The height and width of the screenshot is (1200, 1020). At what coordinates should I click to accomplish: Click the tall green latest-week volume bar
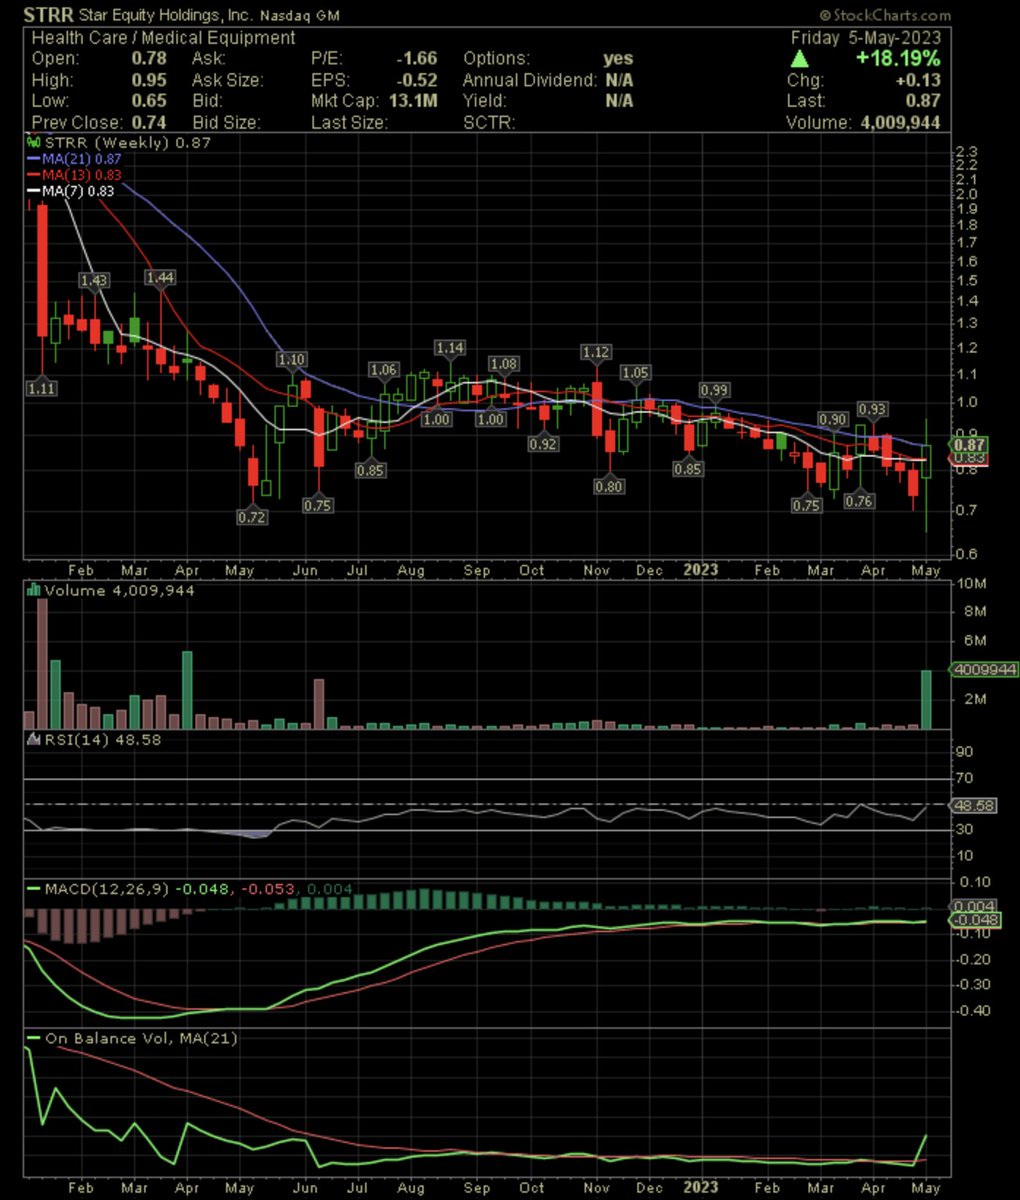point(926,699)
